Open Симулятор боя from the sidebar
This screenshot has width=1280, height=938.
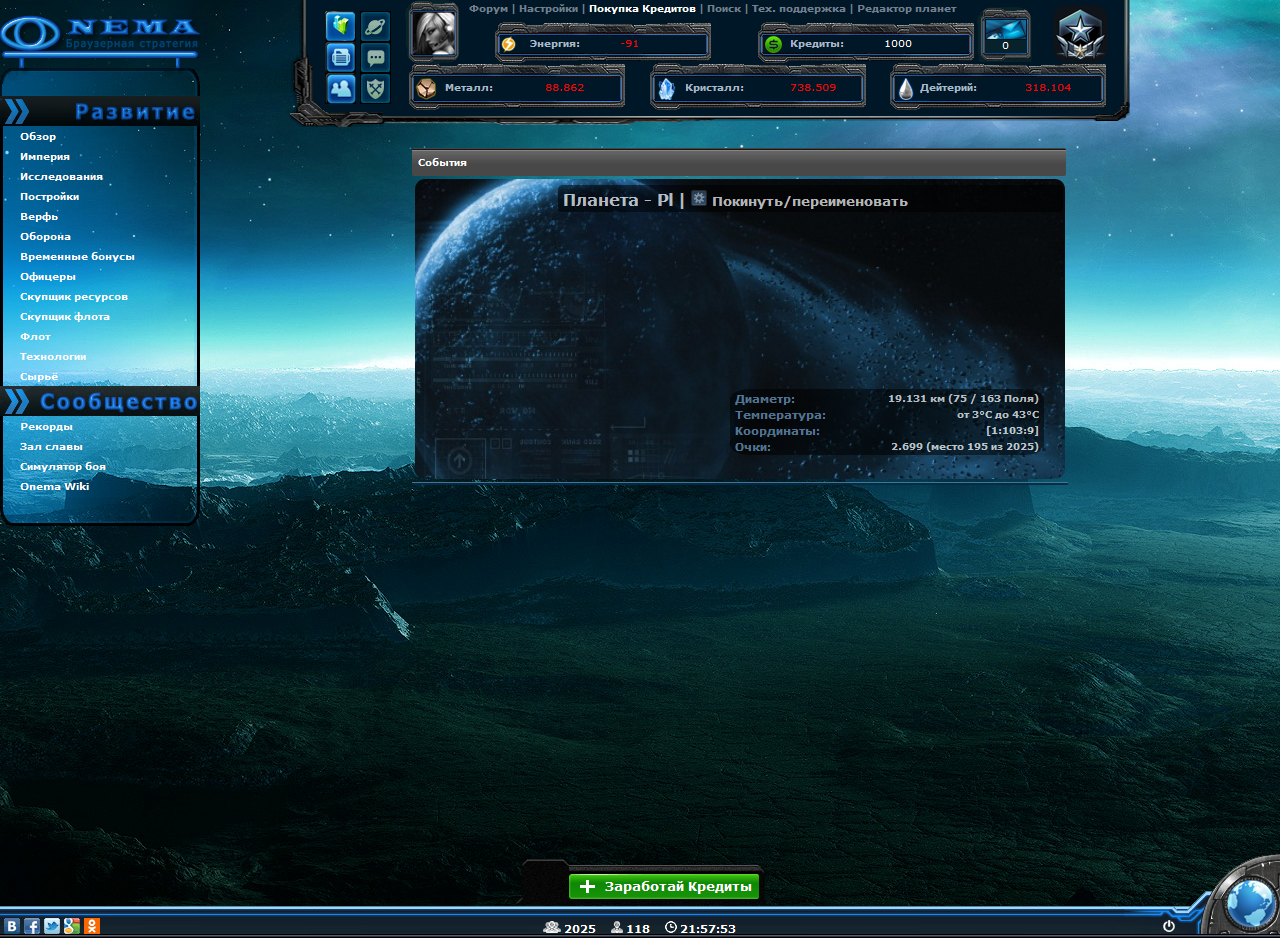click(x=62, y=467)
